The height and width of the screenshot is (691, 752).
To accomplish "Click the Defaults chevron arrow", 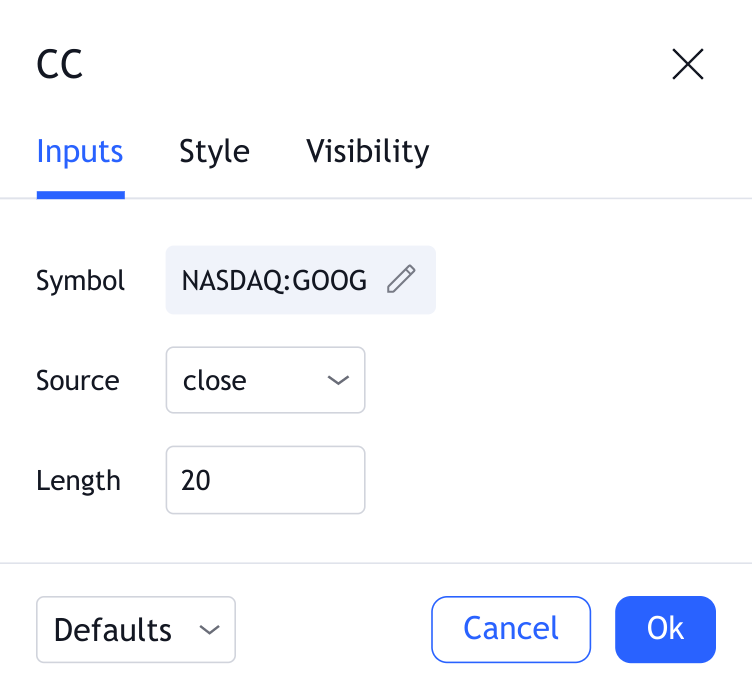I will pyautogui.click(x=209, y=630).
